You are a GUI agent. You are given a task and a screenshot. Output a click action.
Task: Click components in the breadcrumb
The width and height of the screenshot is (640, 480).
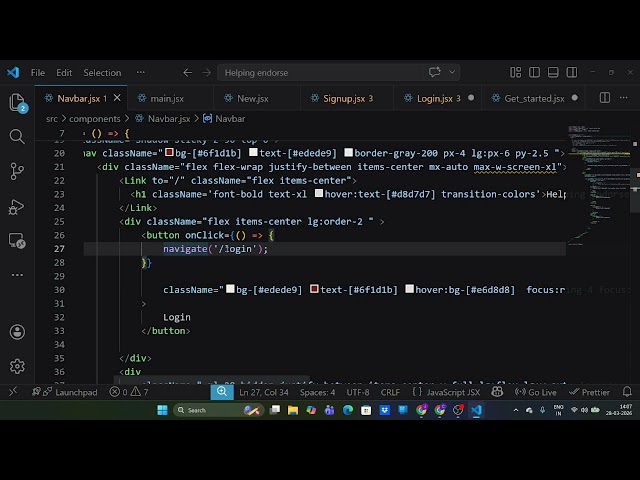click(x=95, y=119)
